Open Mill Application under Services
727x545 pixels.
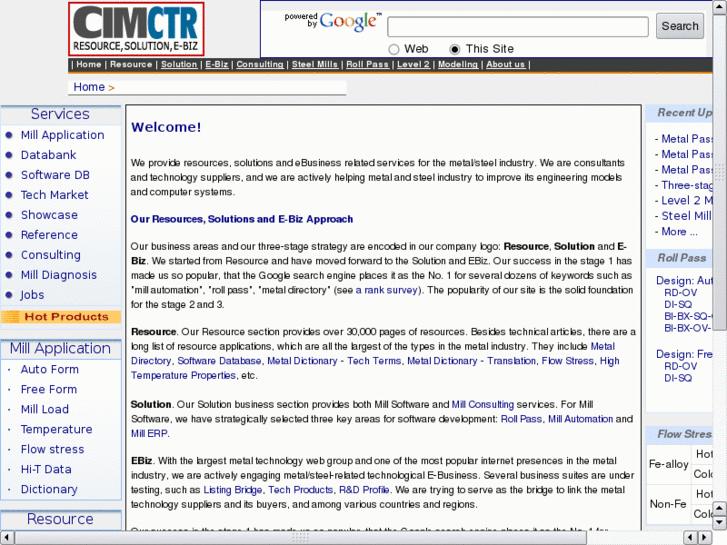(63, 135)
